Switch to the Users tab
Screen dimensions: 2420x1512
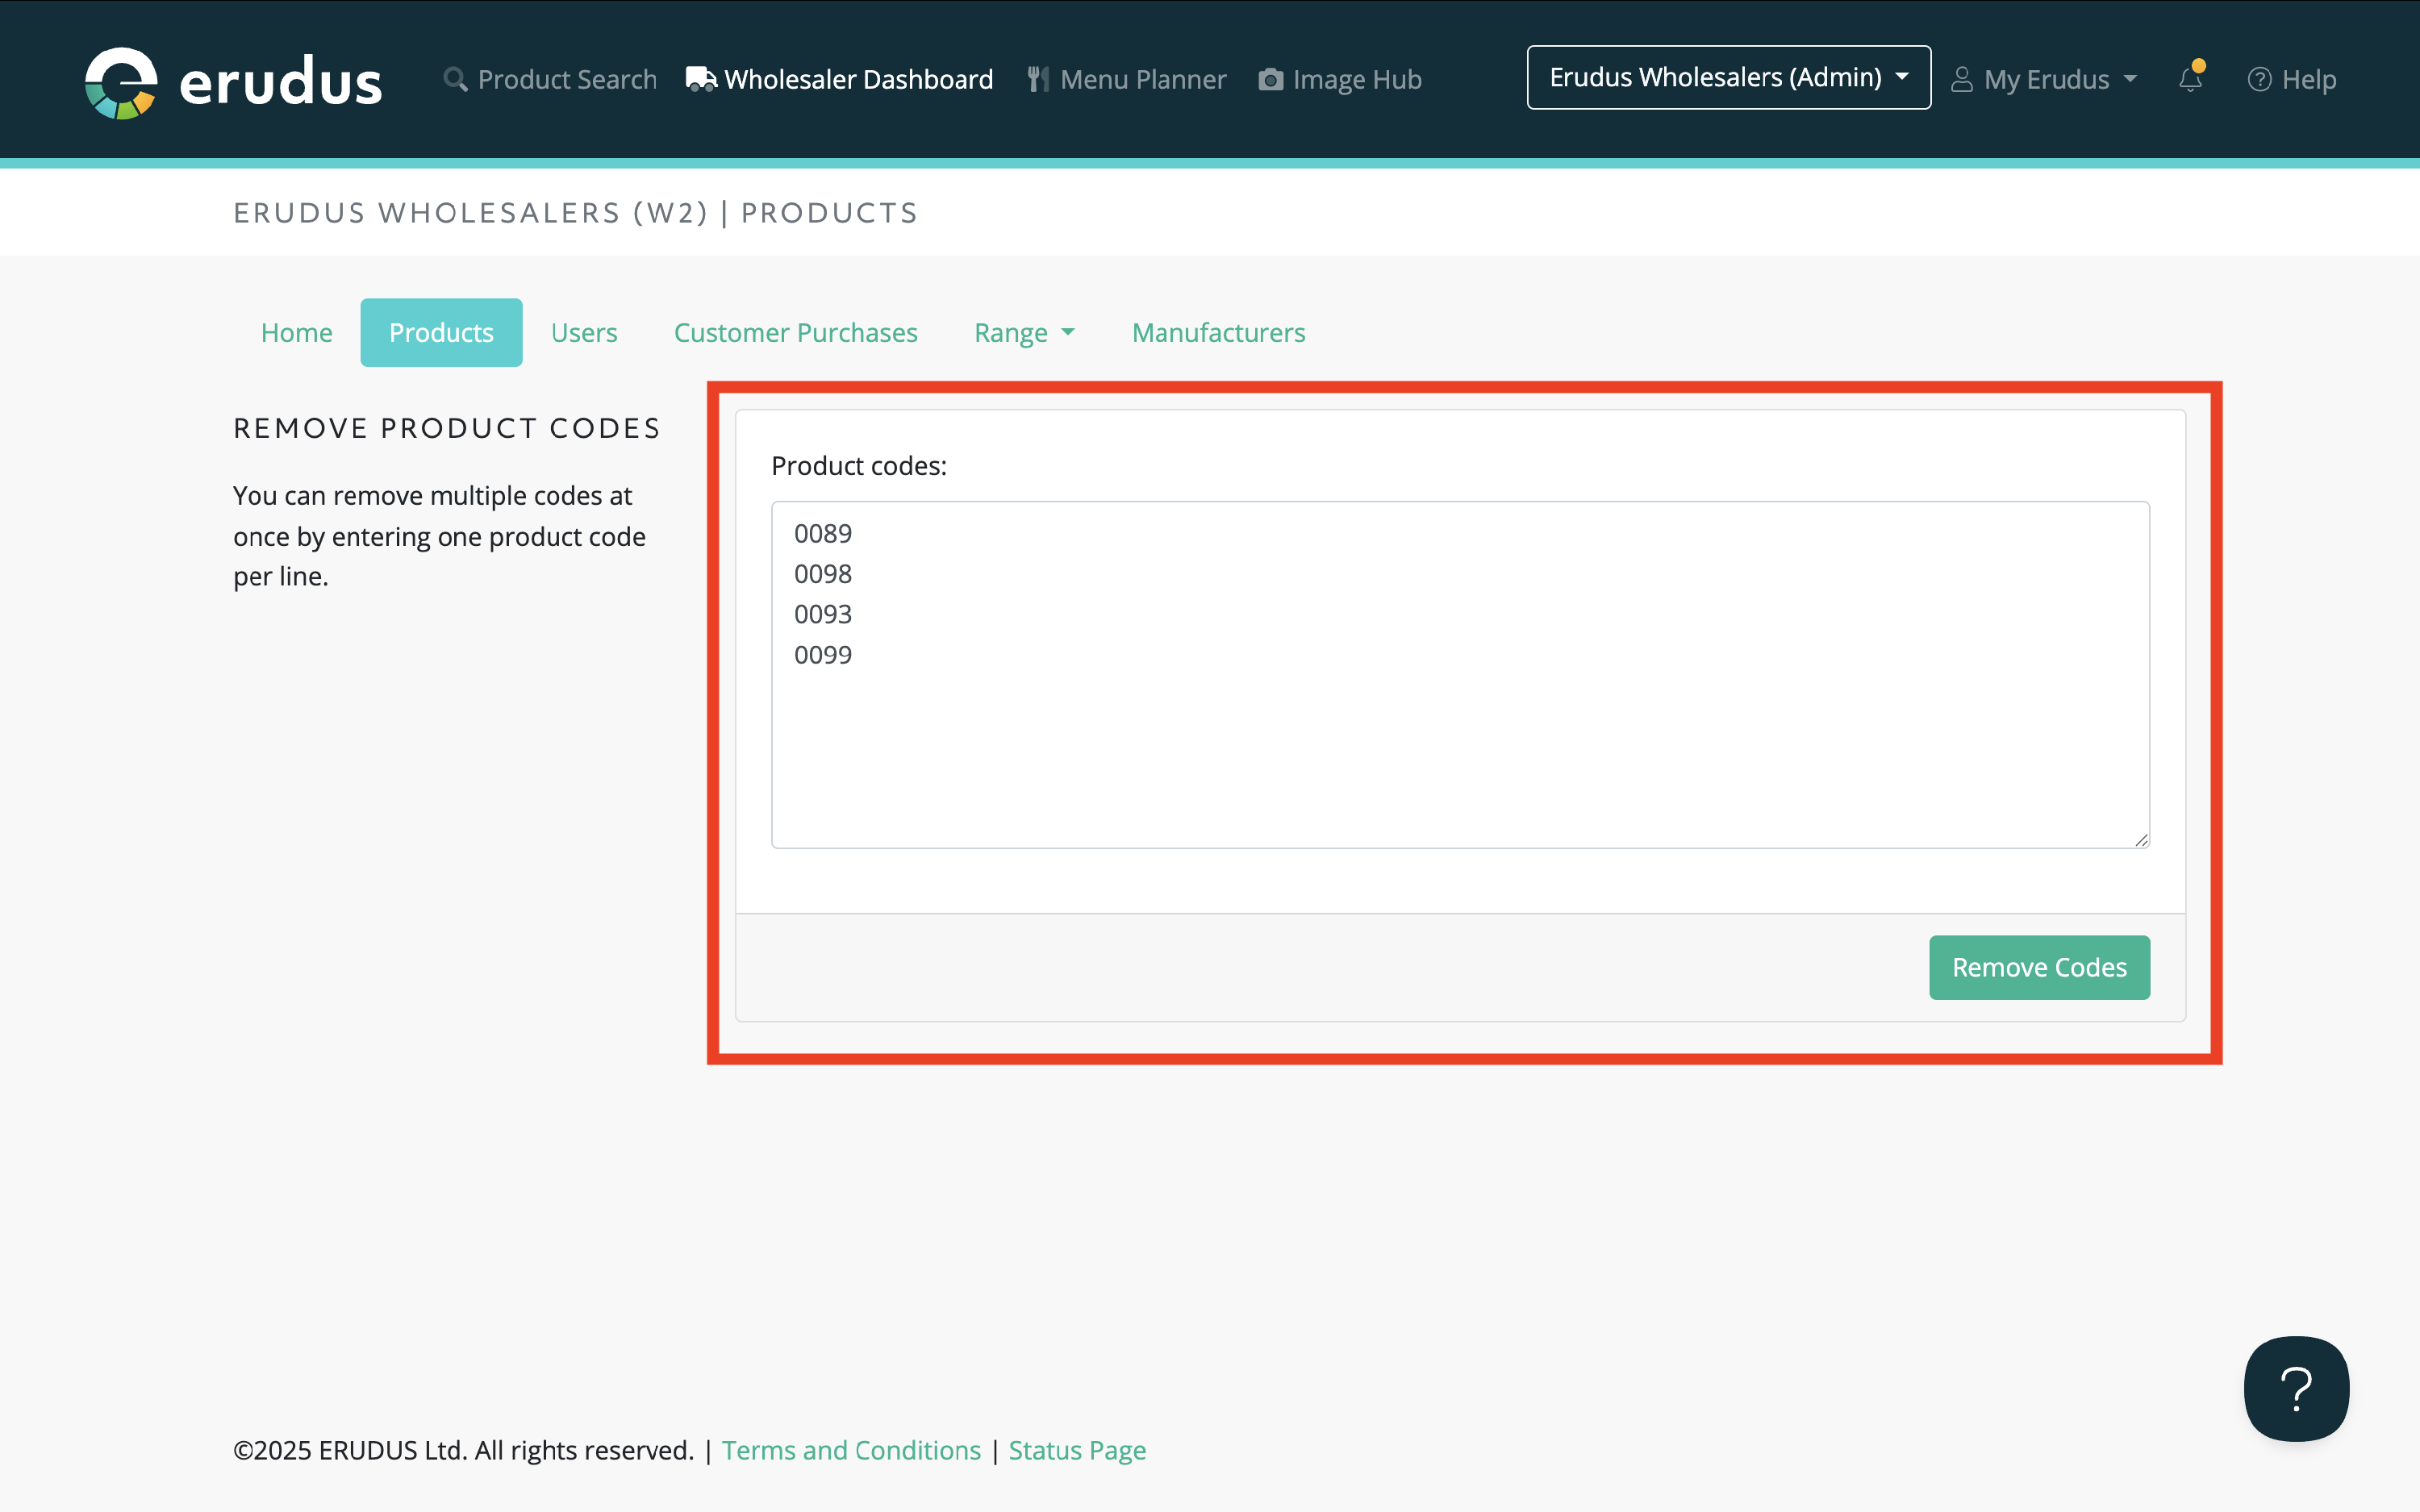584,333
